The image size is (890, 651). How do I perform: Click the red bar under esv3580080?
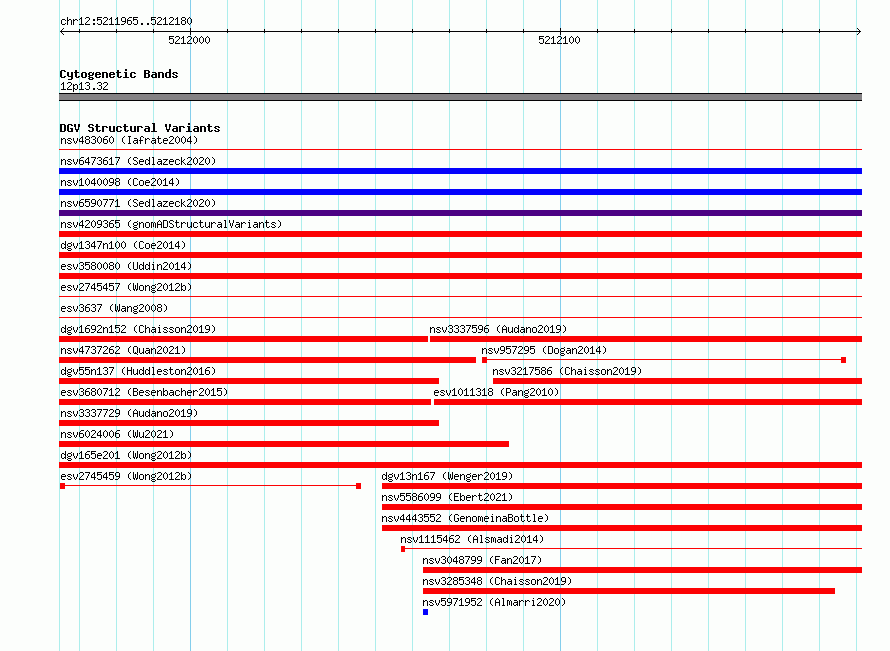(x=460, y=276)
